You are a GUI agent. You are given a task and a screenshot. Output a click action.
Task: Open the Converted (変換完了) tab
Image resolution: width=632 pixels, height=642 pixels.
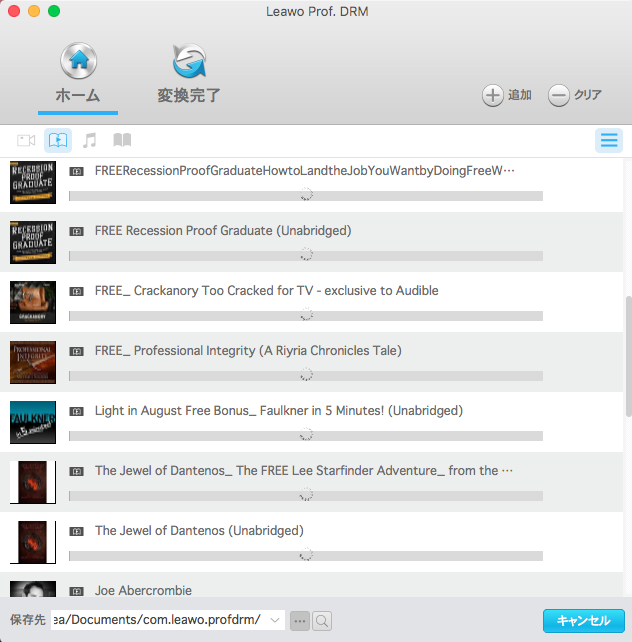coord(189,74)
